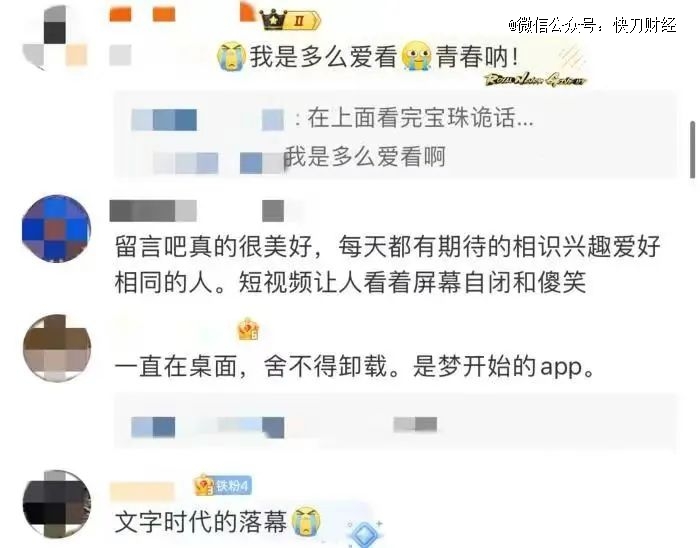Select the comment 留言吧真的很美好
Screen dimensions: 700x548
click(388, 264)
